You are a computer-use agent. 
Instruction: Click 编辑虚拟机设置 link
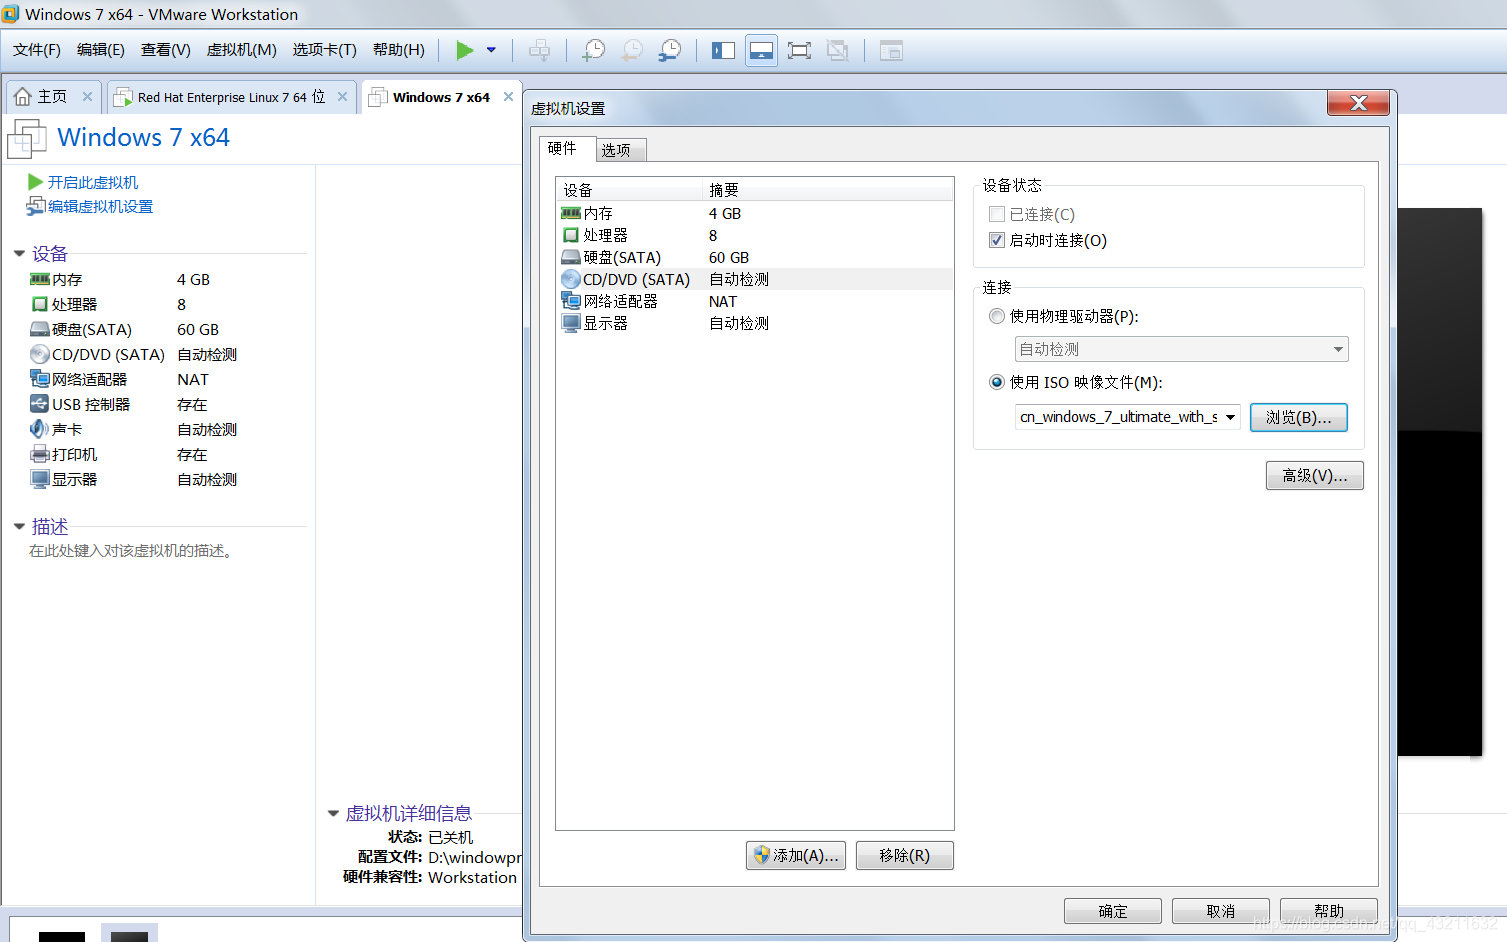[x=100, y=207]
